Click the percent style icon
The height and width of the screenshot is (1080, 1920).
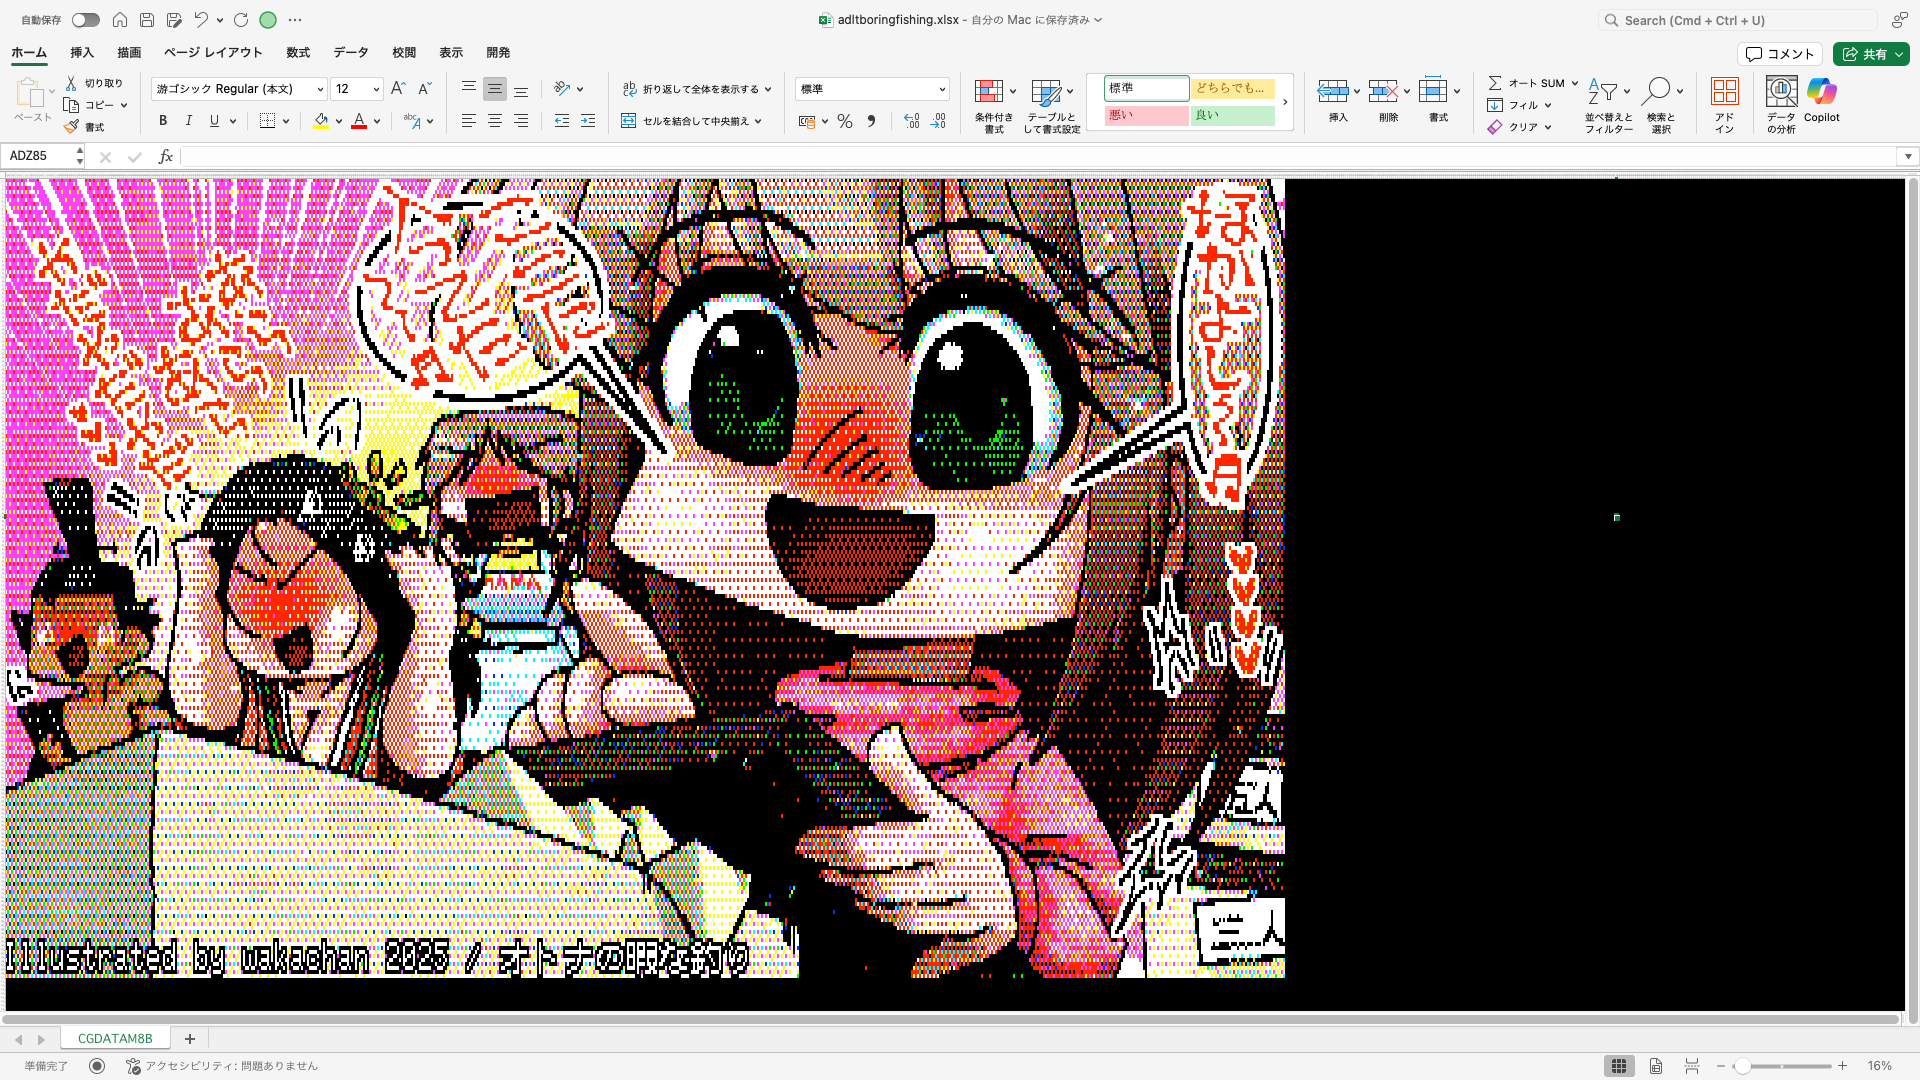coord(845,121)
